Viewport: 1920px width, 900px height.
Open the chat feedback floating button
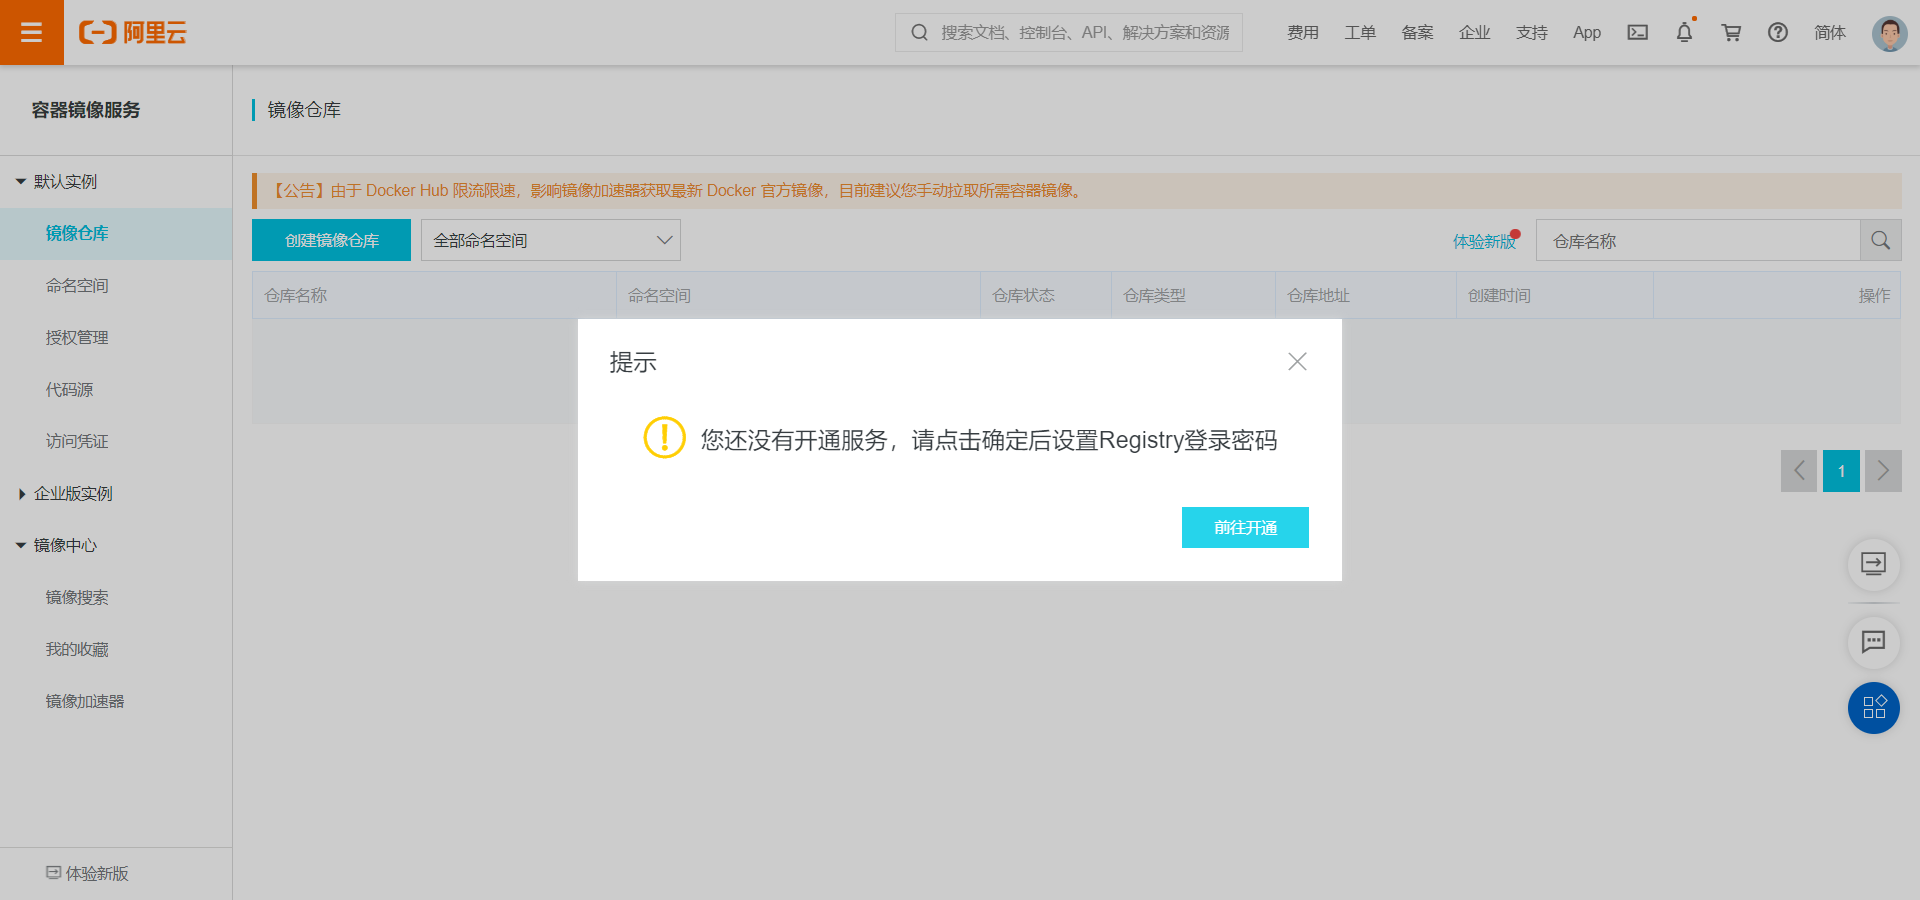point(1873,642)
